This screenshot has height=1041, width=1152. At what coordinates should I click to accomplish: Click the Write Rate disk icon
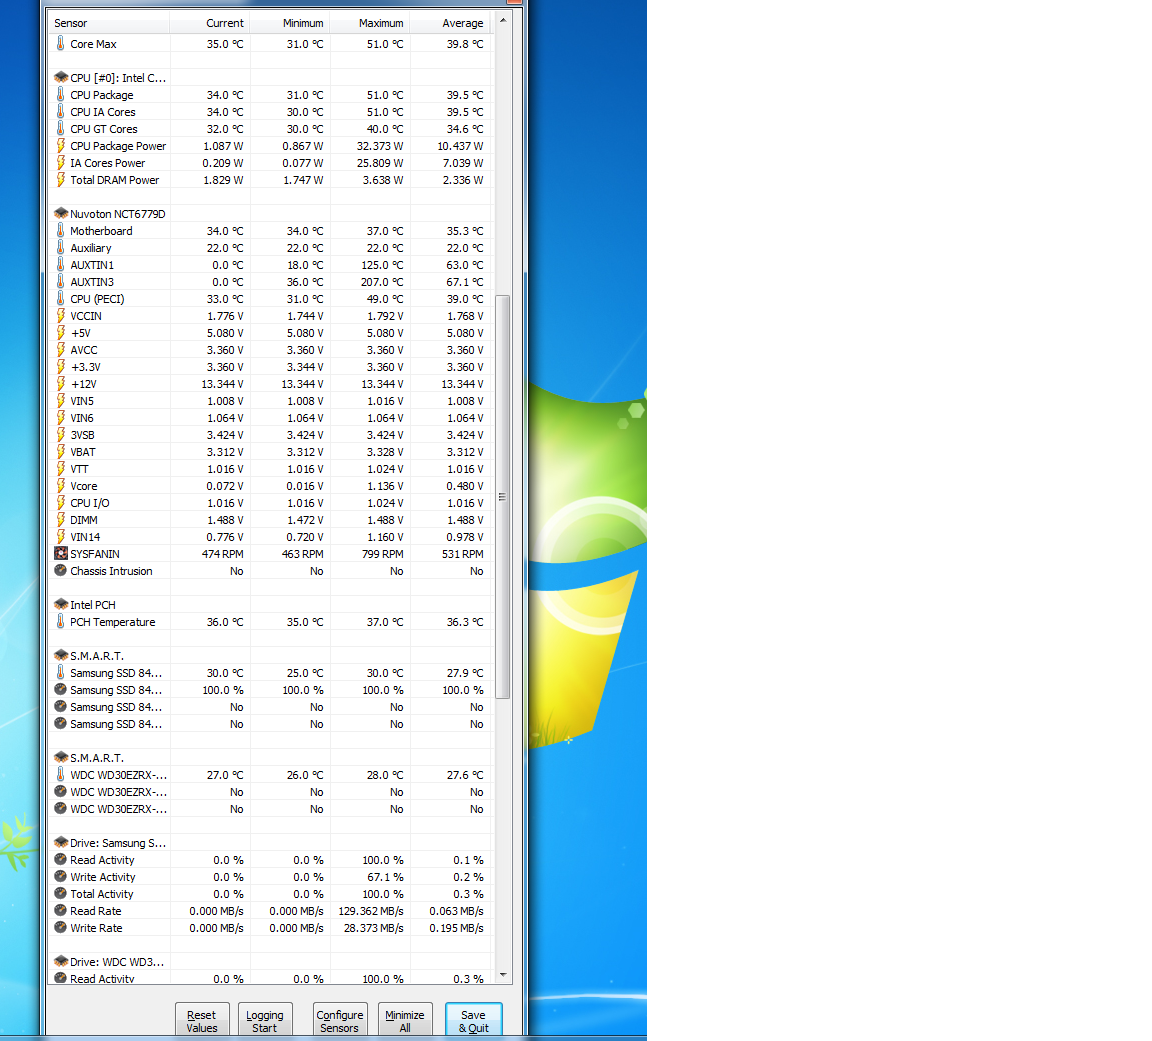(61, 927)
